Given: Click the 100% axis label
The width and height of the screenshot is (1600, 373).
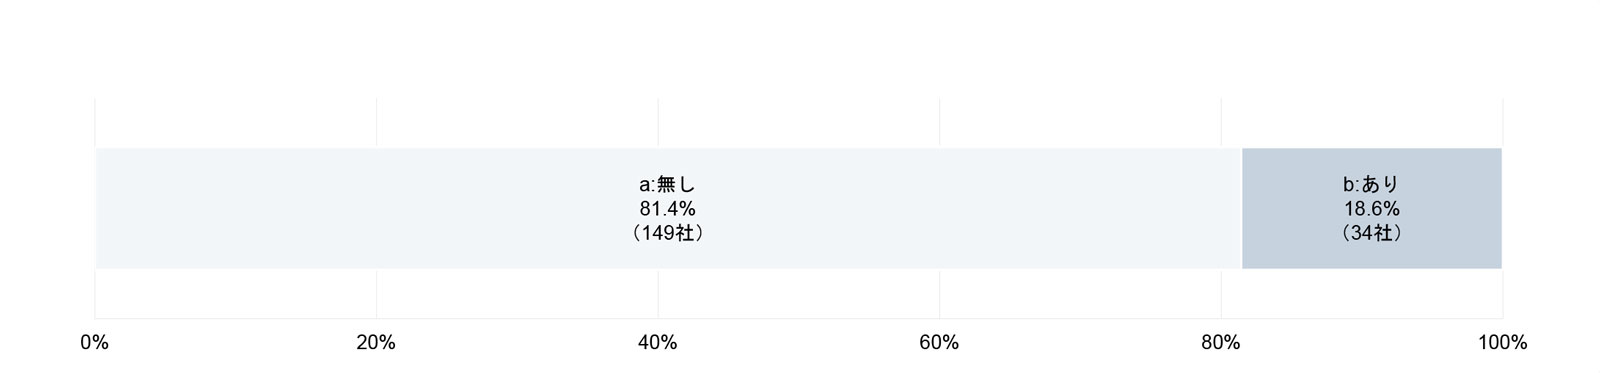Looking at the screenshot, I should [1502, 343].
